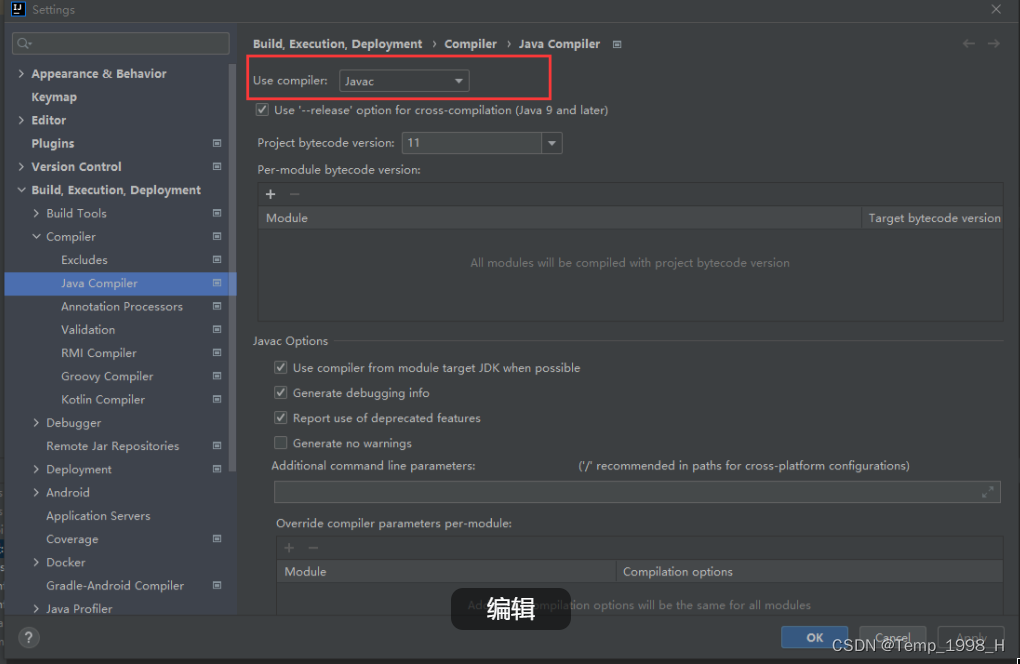Screen dimensions: 1020x664
Task: Expand Java Profiler node
Action: tap(36, 609)
